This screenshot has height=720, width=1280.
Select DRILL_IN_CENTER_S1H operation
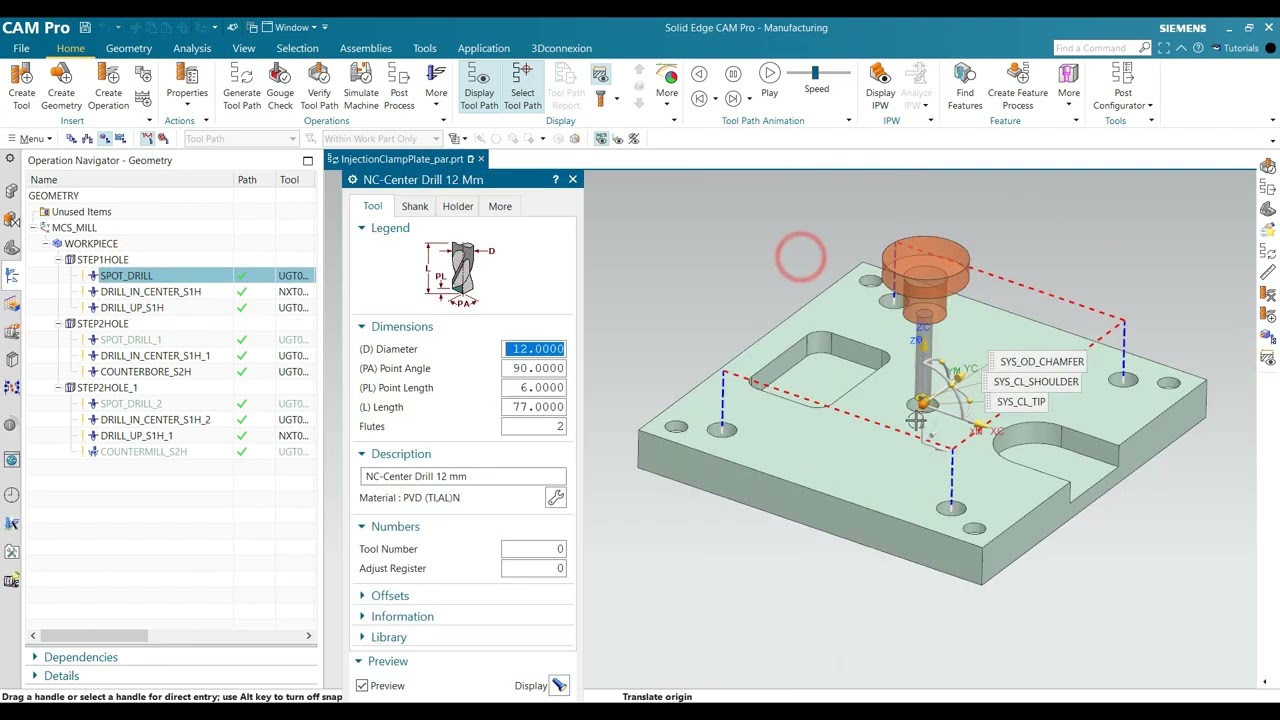(x=150, y=292)
